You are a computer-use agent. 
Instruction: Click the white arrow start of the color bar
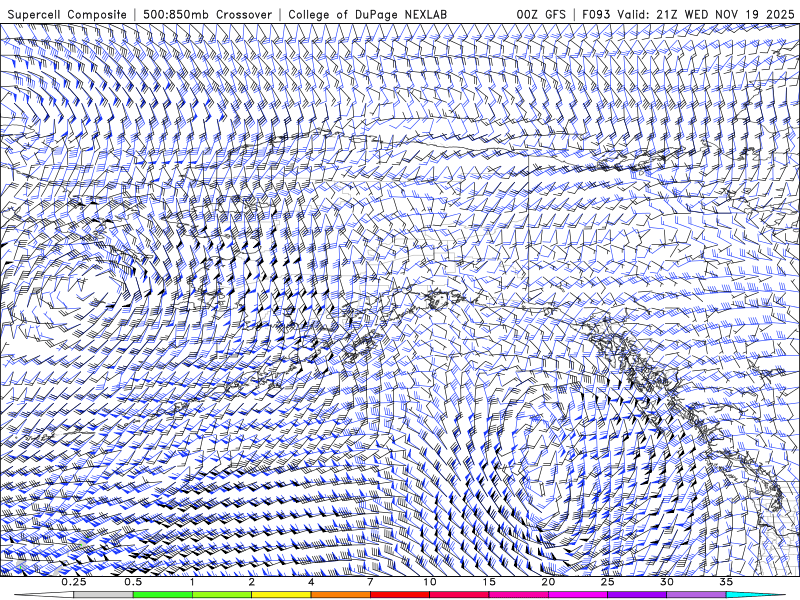click(44, 595)
